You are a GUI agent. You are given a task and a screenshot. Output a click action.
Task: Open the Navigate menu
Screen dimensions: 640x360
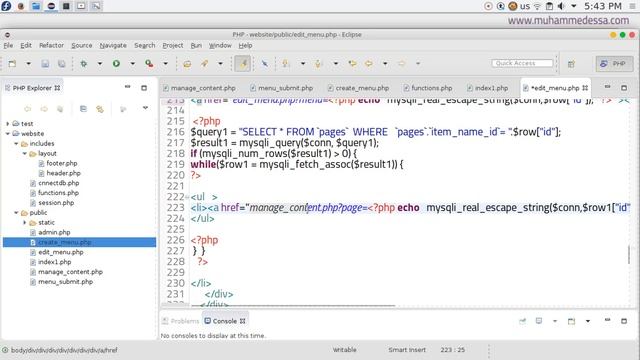pyautogui.click(x=113, y=45)
